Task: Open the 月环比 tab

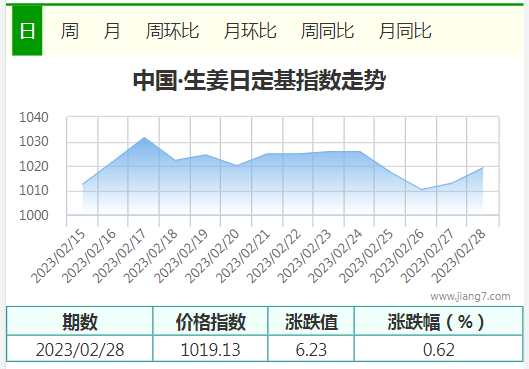Action: [250, 31]
